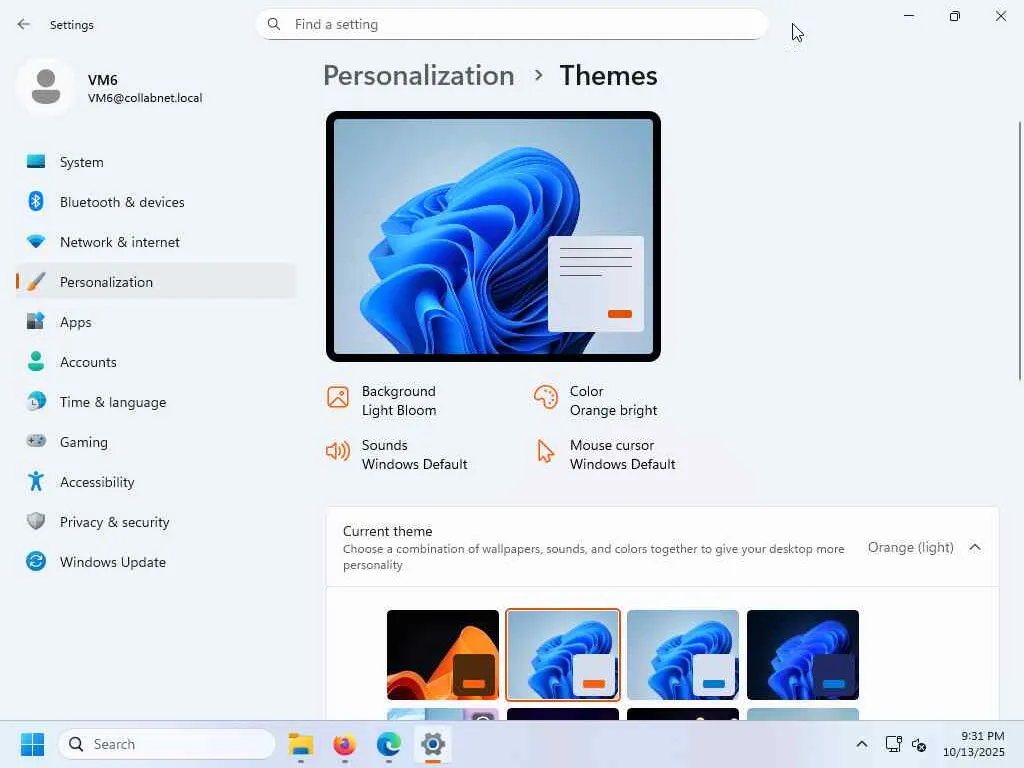
Task: Select the blue light bloom theme thumbnail
Action: coord(683,655)
